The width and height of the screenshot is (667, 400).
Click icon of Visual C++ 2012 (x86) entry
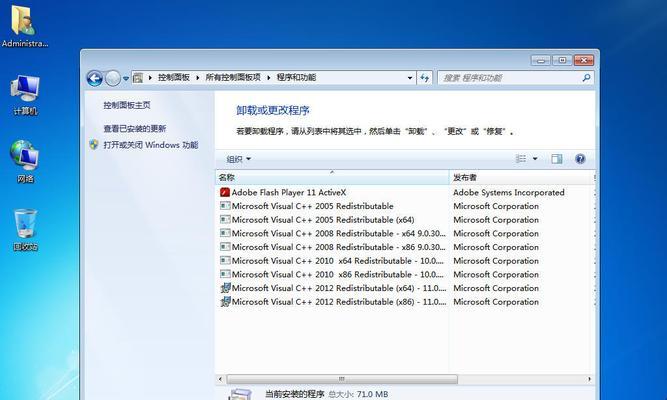tap(225, 302)
